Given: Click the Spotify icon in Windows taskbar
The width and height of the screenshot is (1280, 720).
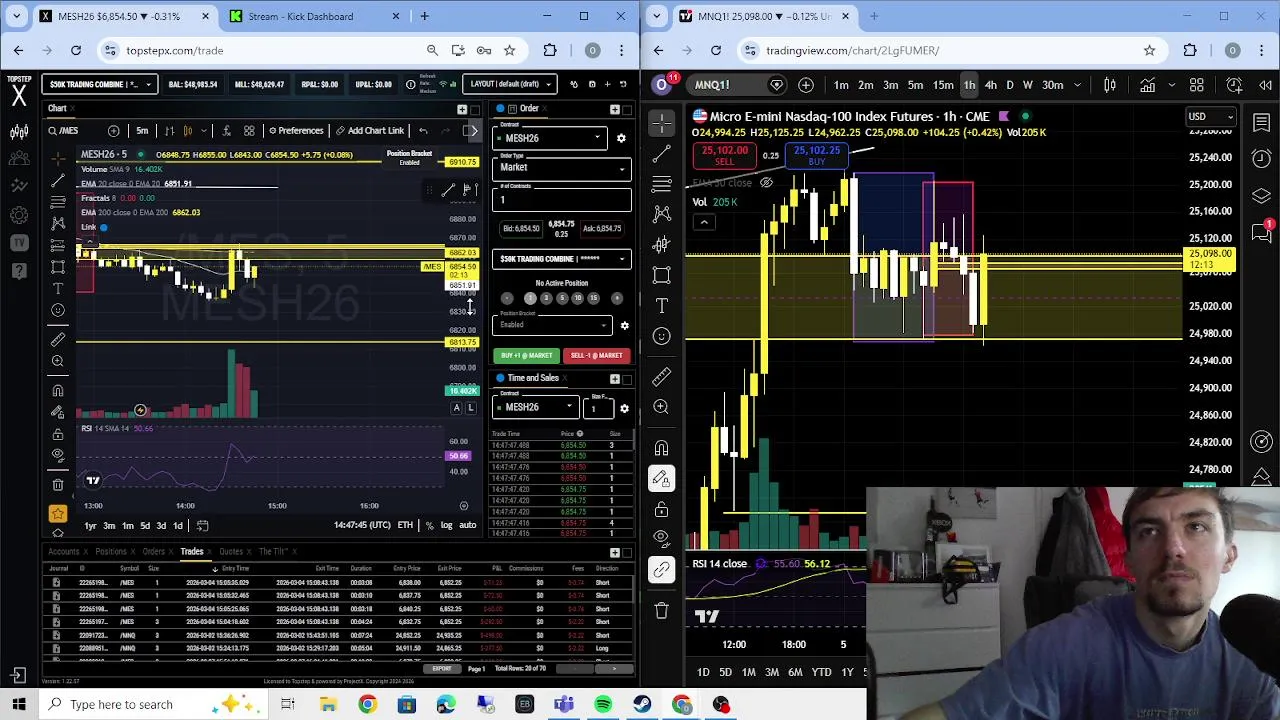Looking at the screenshot, I should (603, 704).
